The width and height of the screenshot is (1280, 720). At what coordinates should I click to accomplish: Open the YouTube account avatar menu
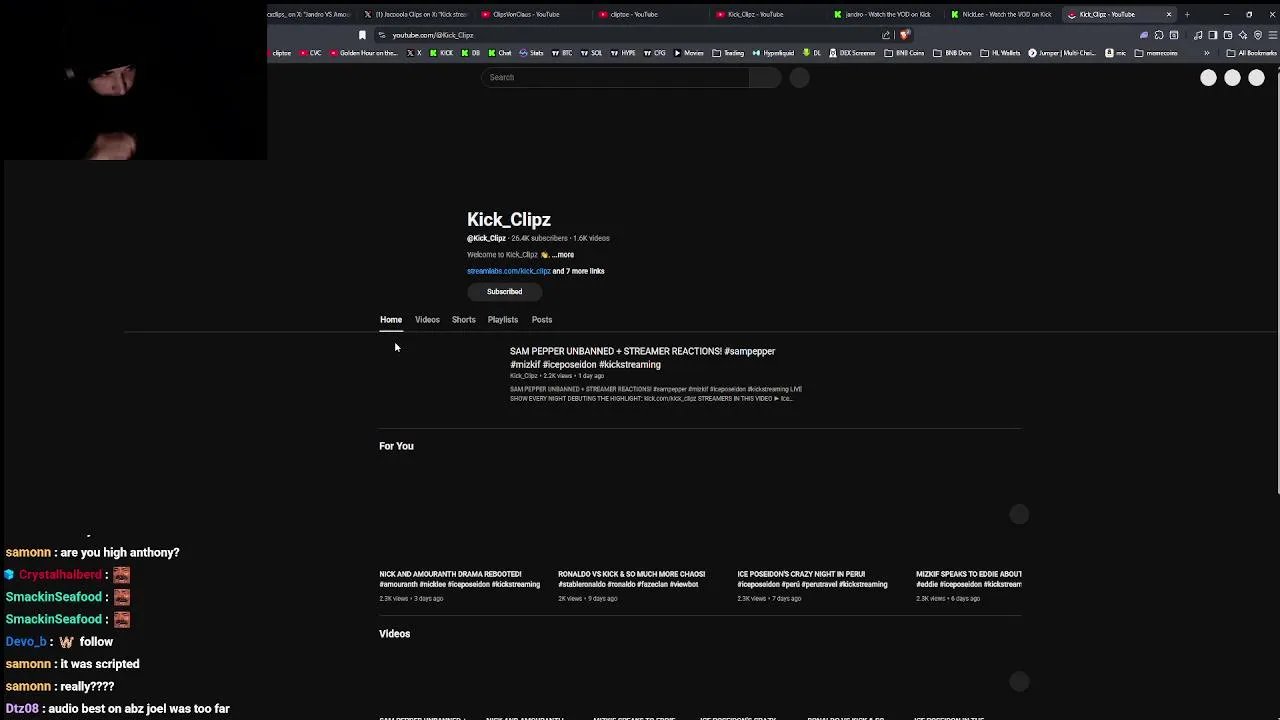click(x=1256, y=78)
